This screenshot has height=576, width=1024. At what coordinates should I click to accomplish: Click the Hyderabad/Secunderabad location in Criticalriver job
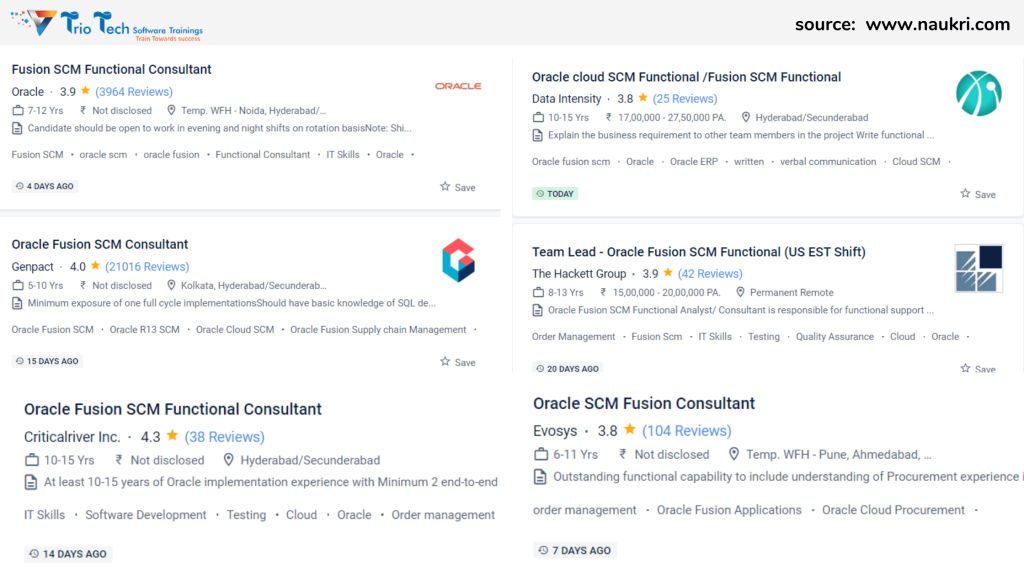pos(310,460)
